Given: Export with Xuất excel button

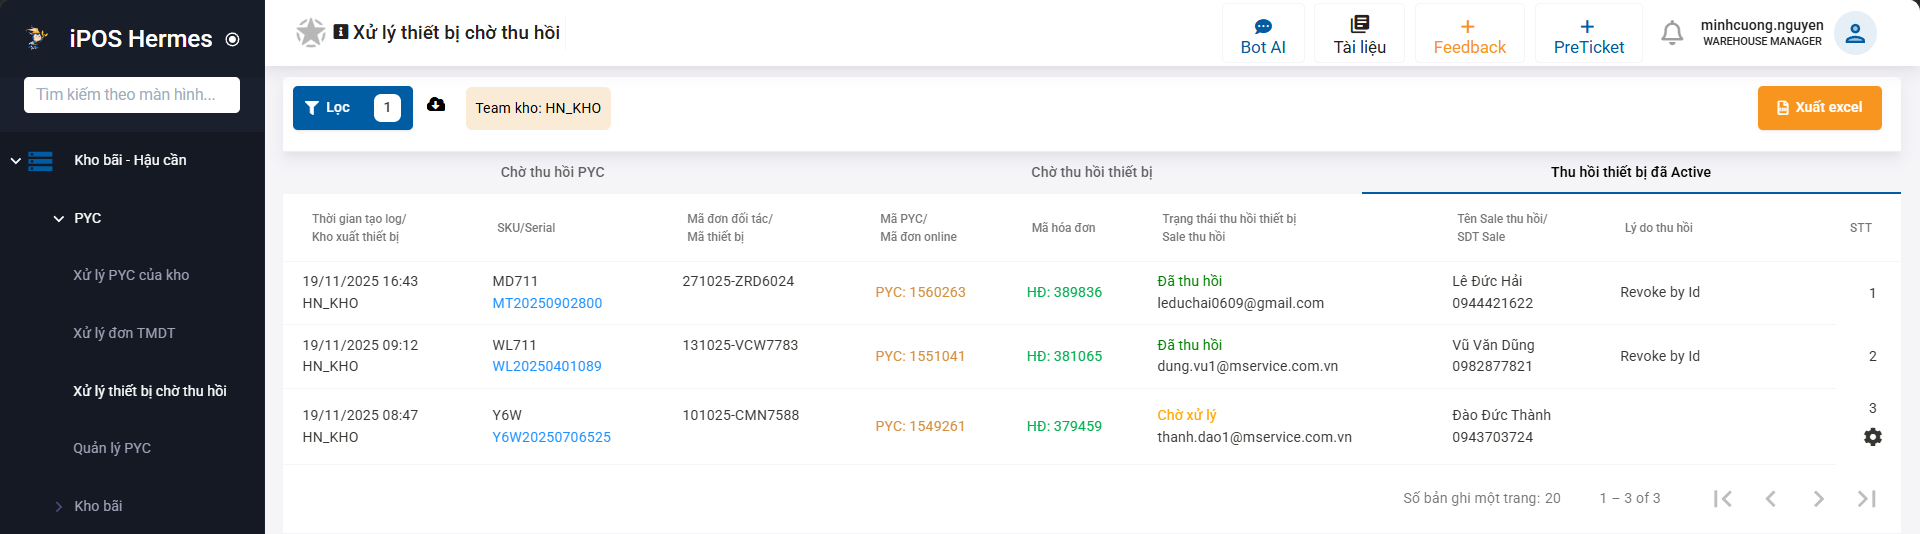Looking at the screenshot, I should tap(1819, 108).
